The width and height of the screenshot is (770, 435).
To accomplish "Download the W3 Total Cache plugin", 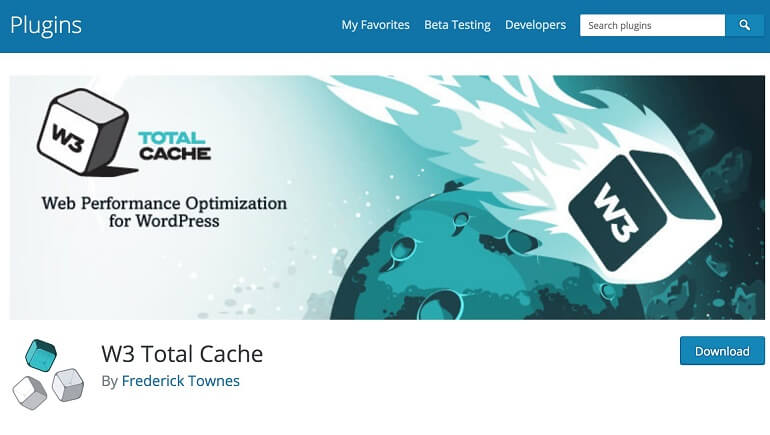I will point(722,351).
